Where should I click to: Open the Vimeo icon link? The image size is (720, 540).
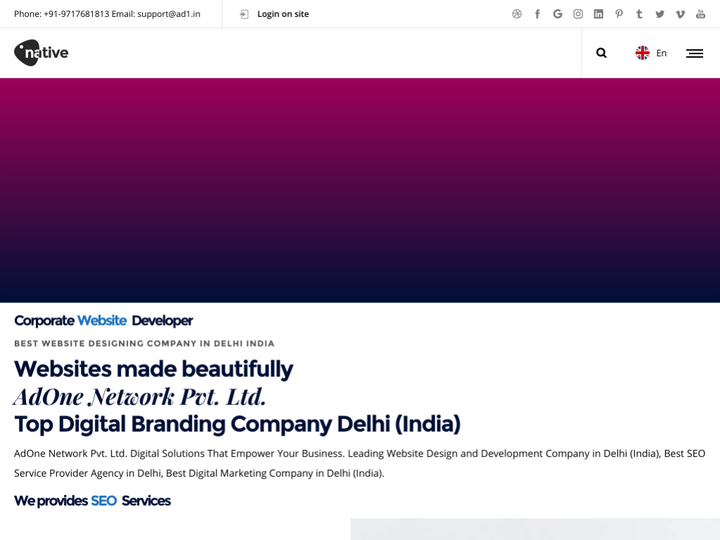[680, 14]
